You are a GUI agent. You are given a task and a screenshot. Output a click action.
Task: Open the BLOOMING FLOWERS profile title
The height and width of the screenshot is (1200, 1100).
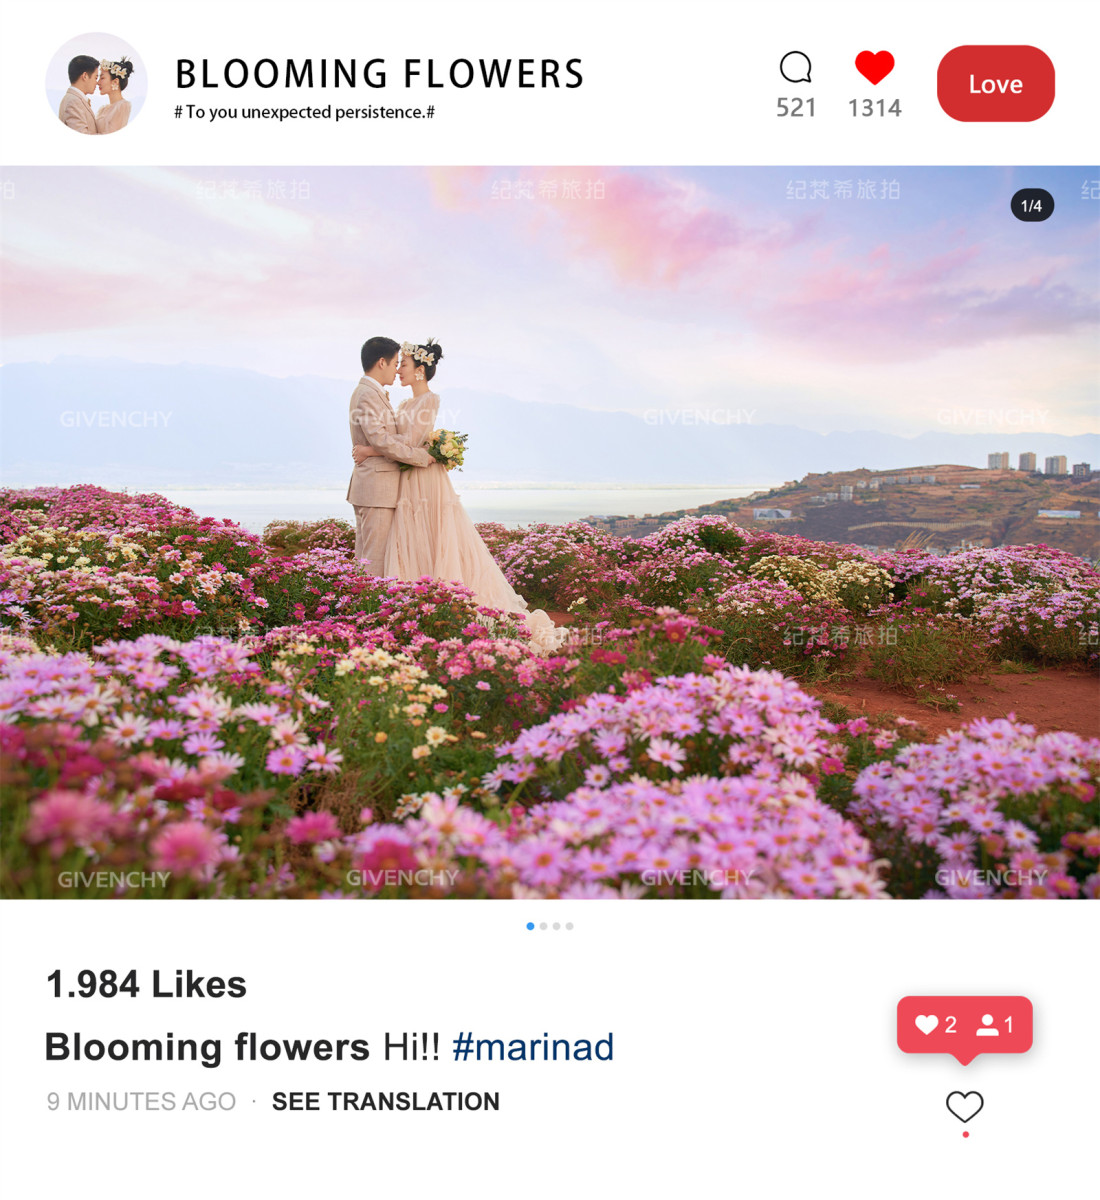(x=379, y=74)
